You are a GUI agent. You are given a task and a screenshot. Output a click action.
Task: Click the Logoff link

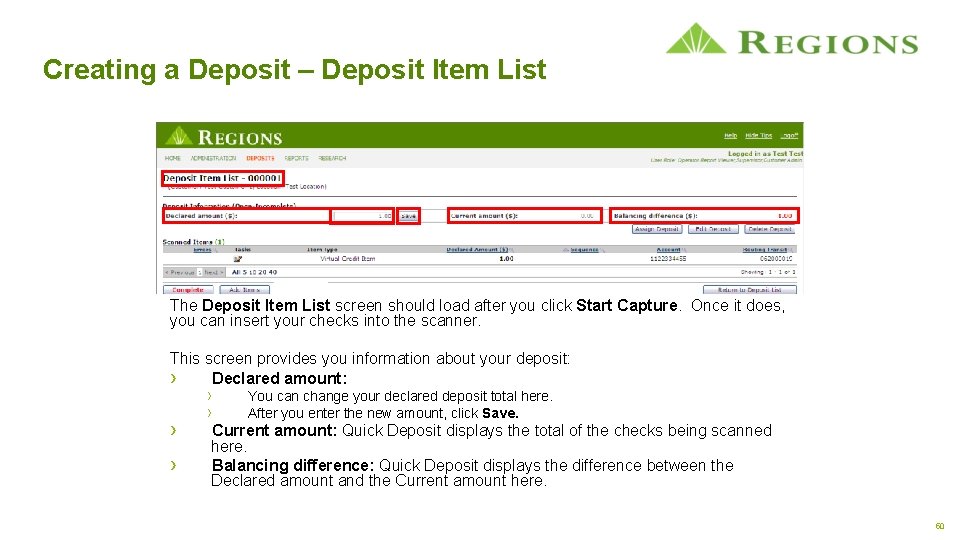(x=789, y=135)
